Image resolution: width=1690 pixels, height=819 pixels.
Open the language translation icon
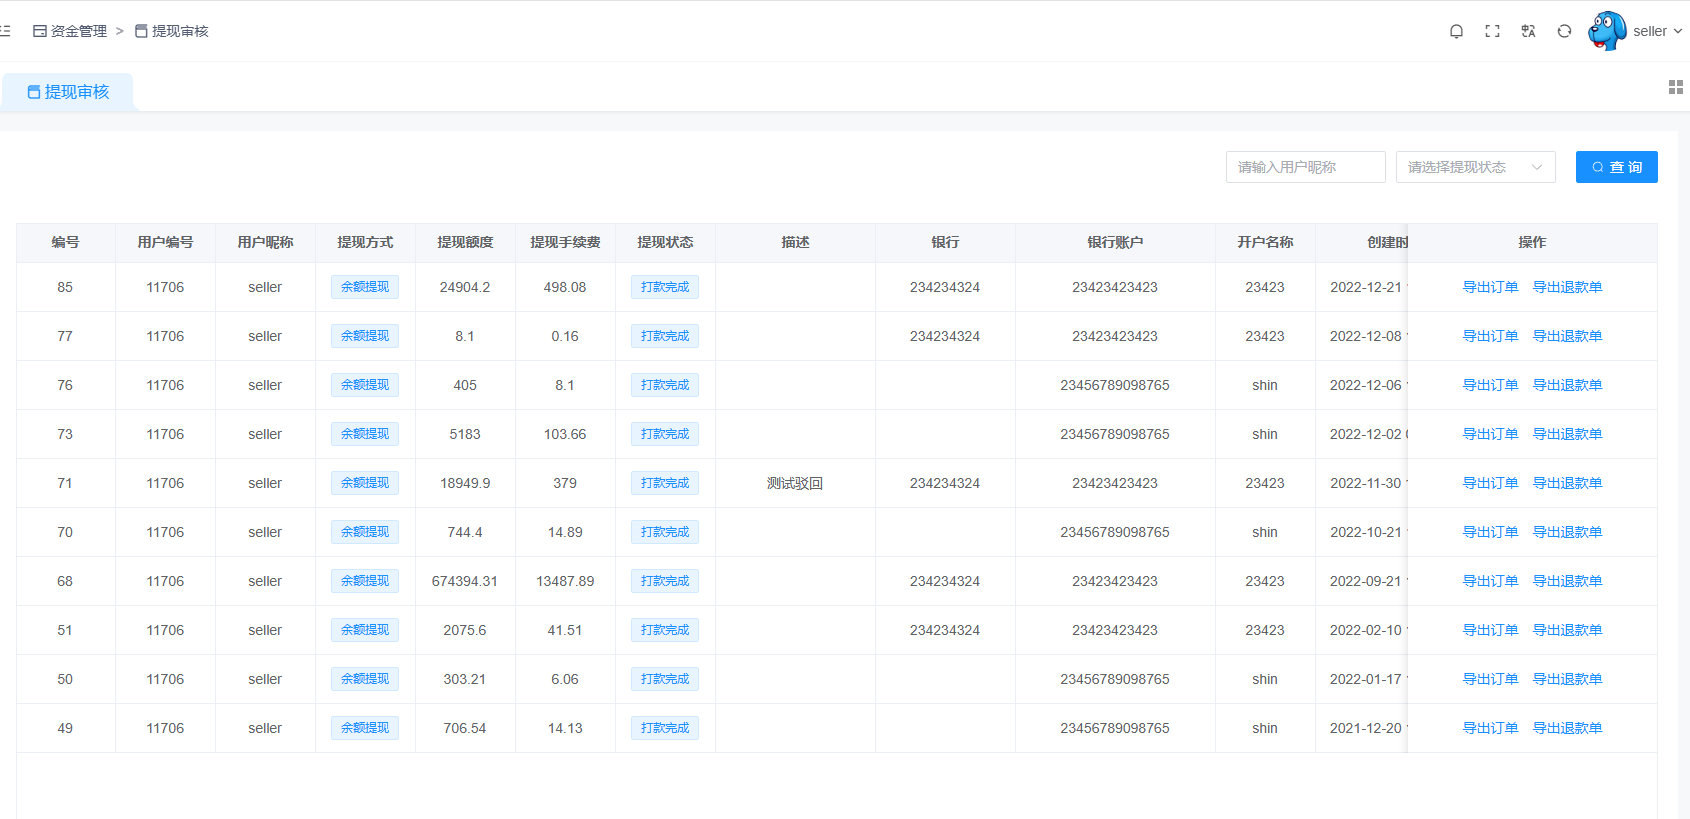pos(1528,31)
